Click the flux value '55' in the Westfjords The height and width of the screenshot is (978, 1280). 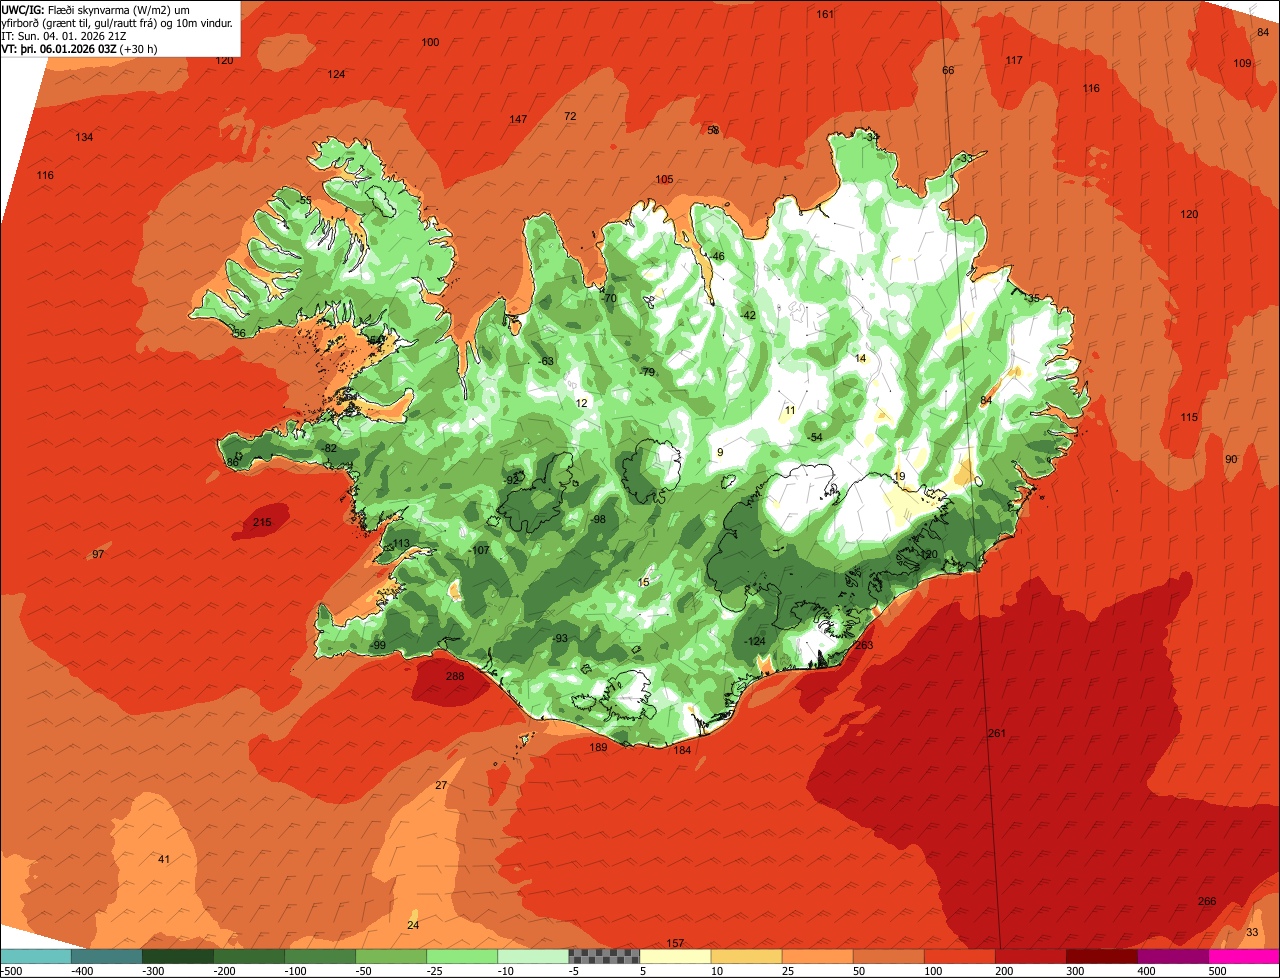pyautogui.click(x=305, y=201)
